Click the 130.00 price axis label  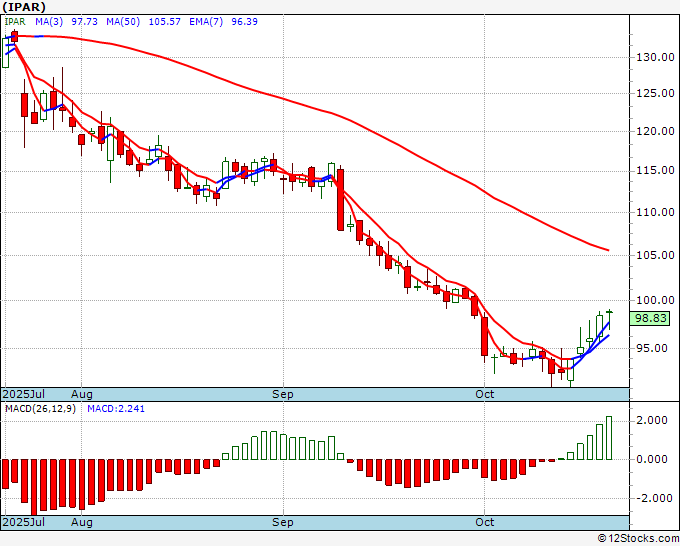[x=655, y=57]
